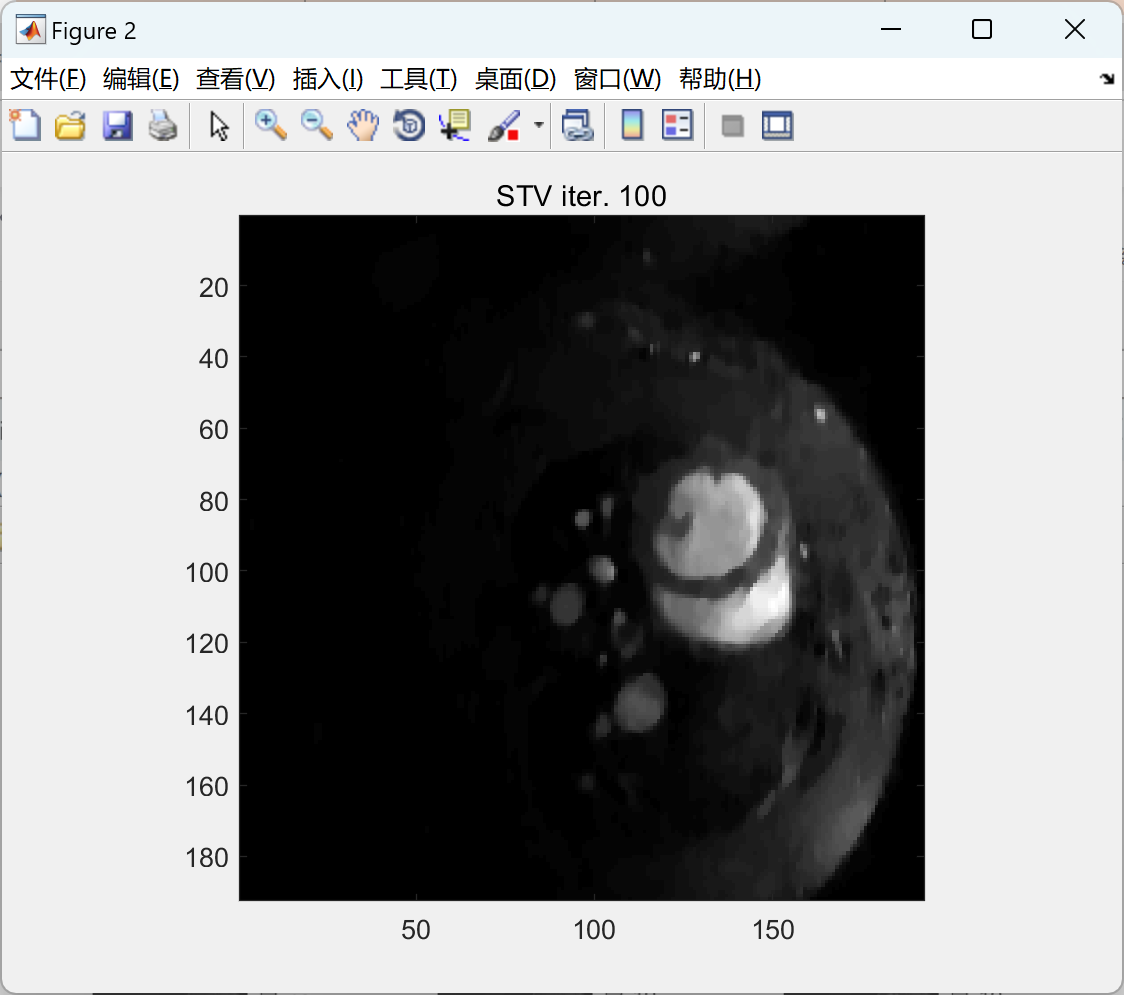Select the Data Cursor tool
Image resolution: width=1124 pixels, height=995 pixels.
(x=455, y=125)
